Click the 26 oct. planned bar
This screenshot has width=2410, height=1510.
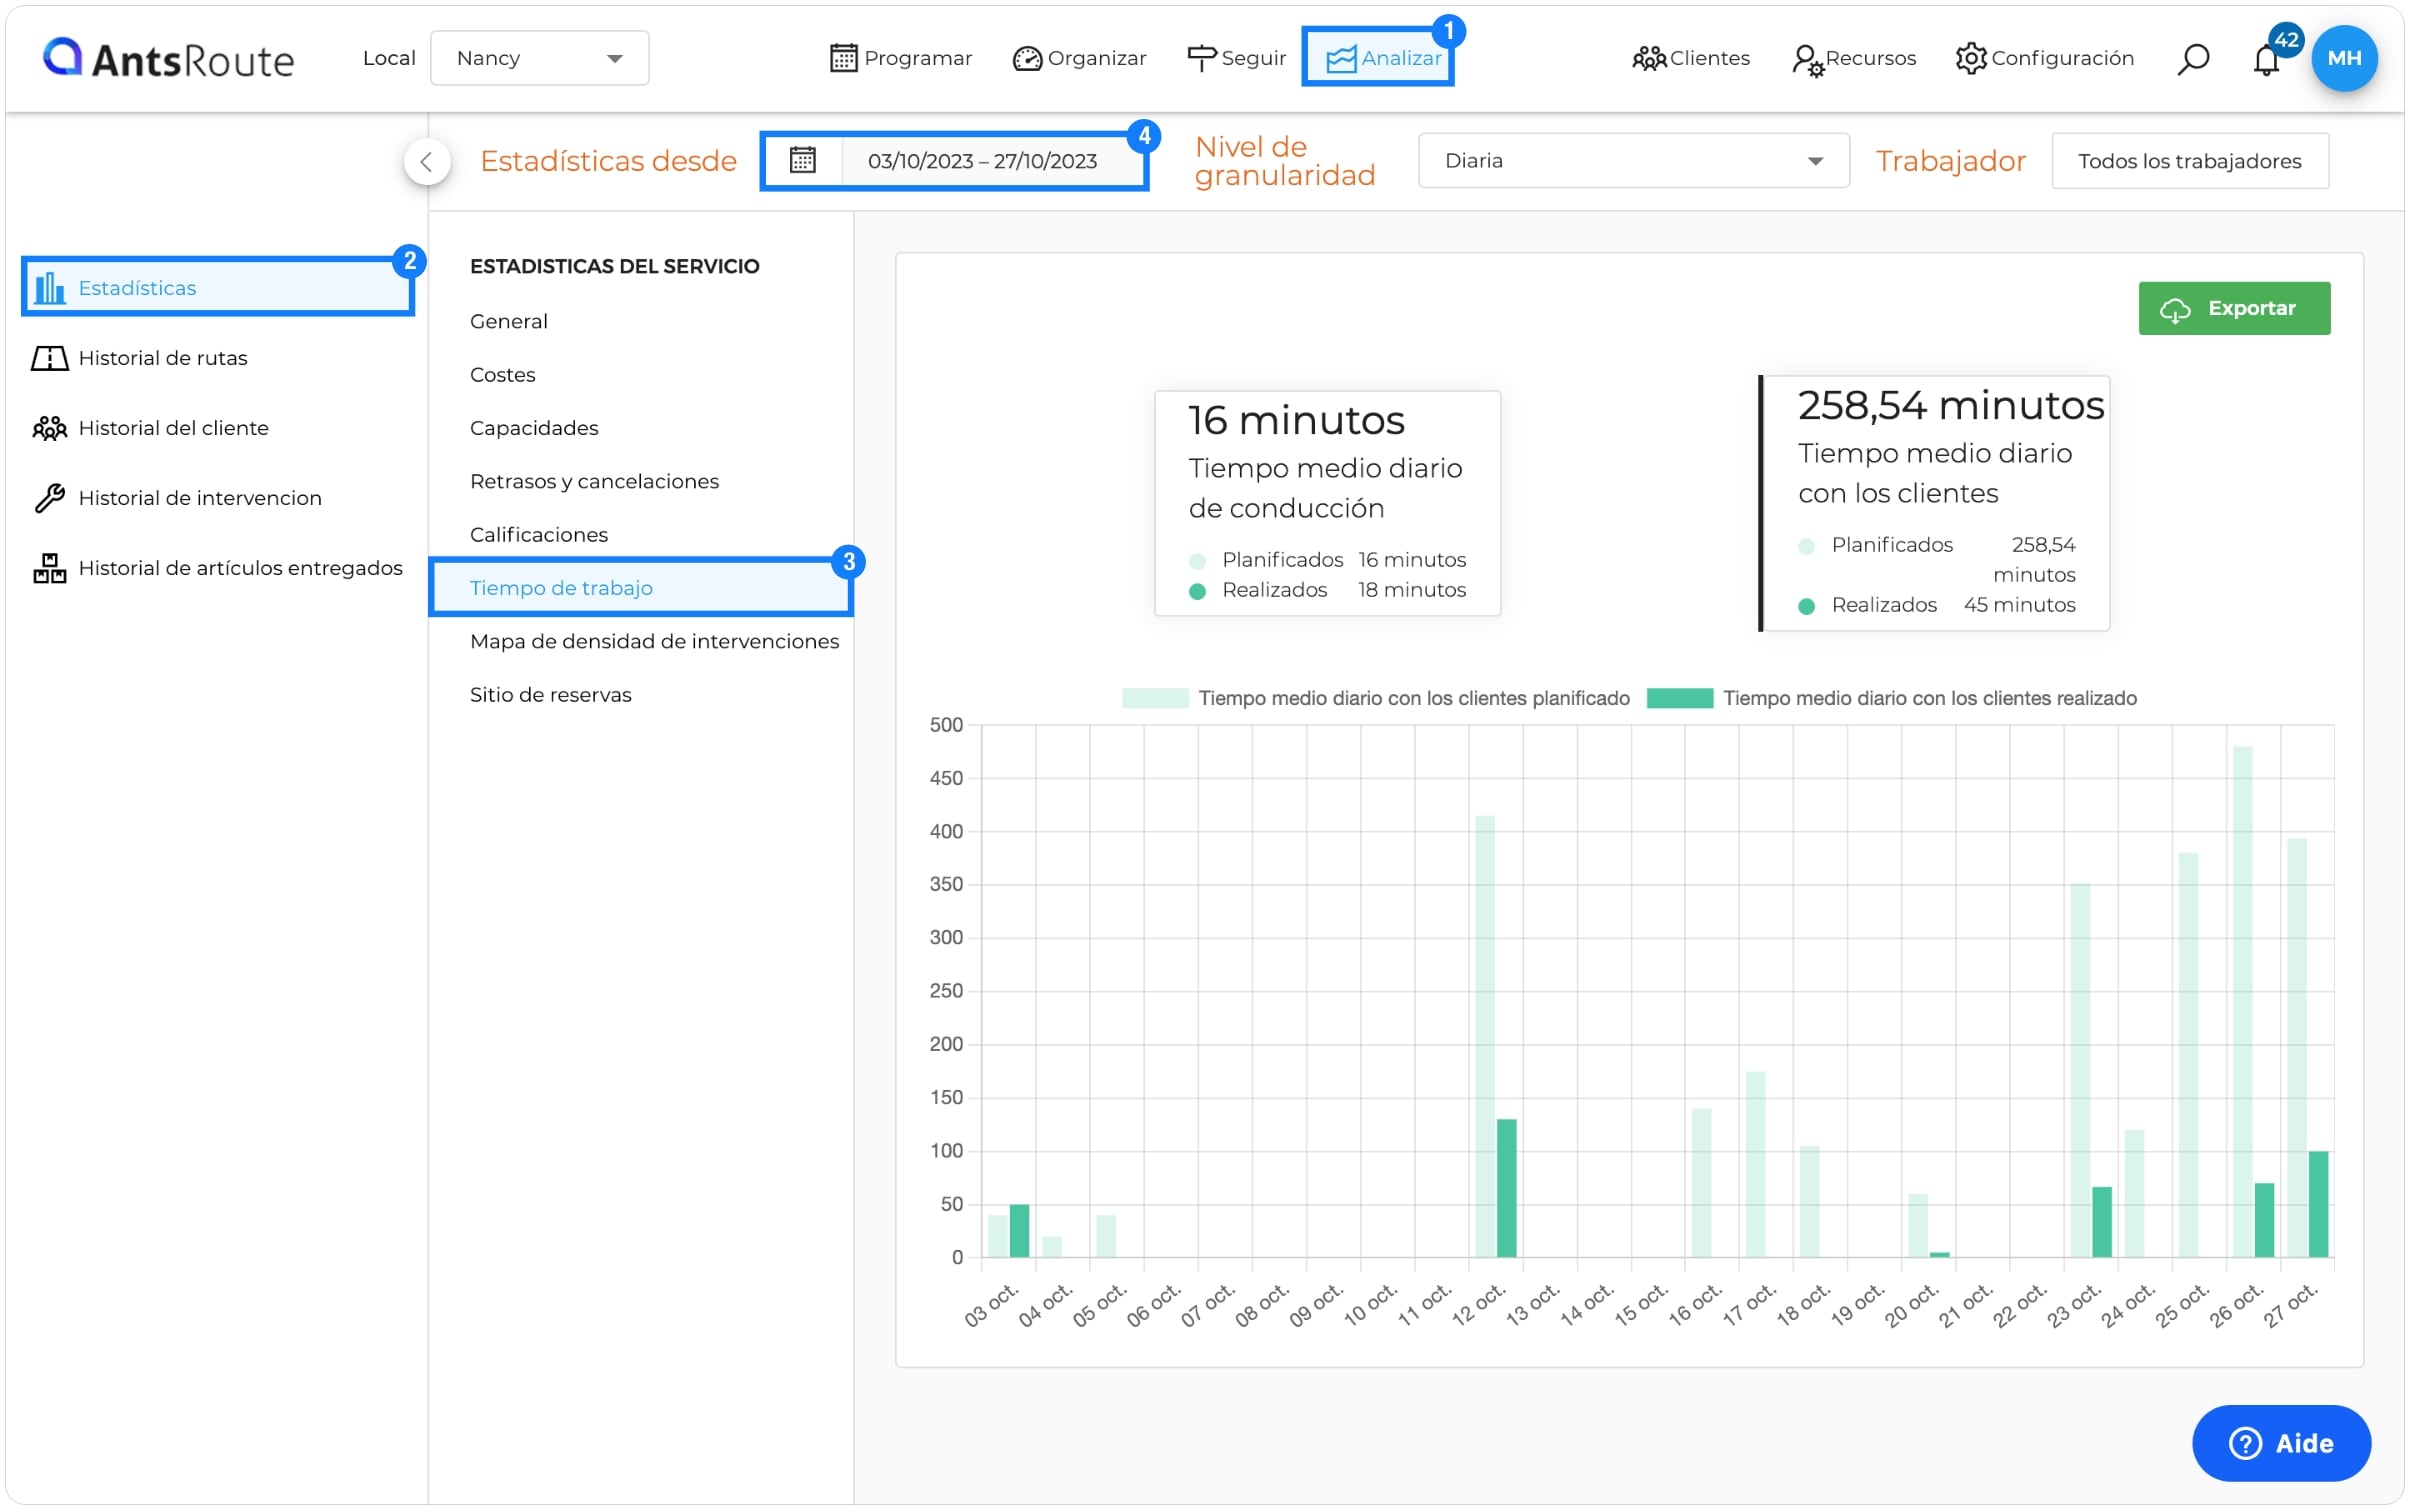tap(2242, 1001)
